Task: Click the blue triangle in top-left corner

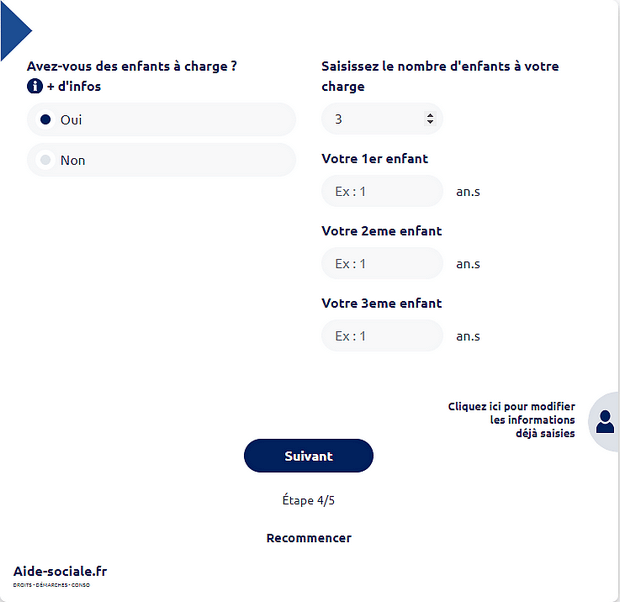Action: pos(14,28)
